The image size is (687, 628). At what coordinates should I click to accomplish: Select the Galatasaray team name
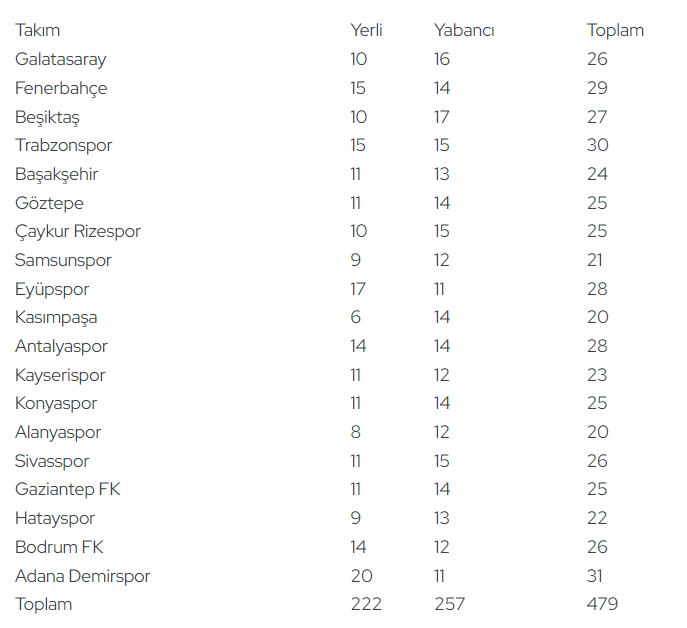tap(60, 59)
